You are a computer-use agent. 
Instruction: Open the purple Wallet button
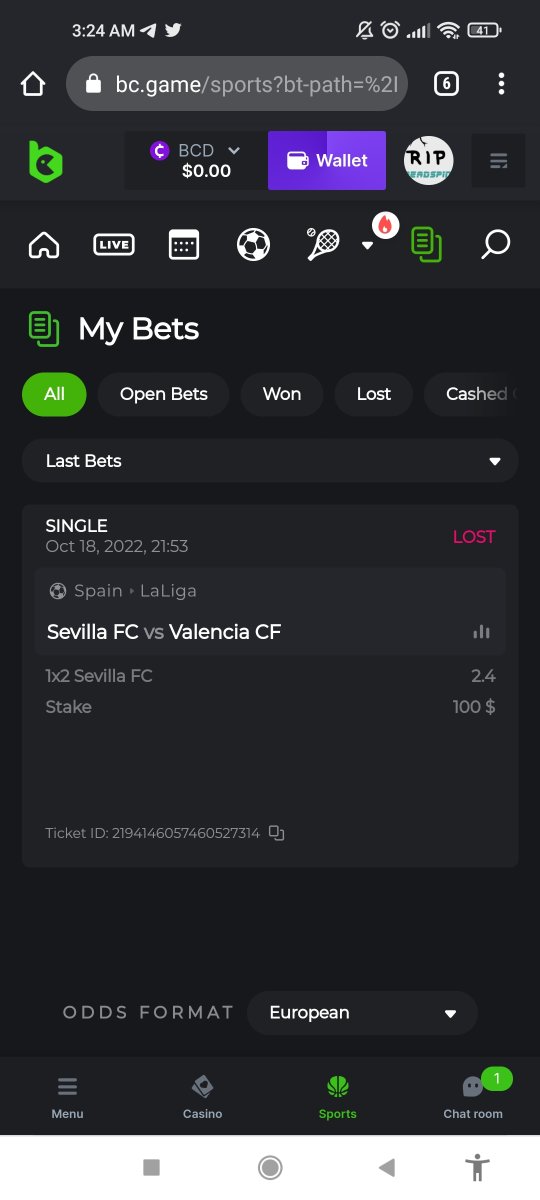coord(327,160)
